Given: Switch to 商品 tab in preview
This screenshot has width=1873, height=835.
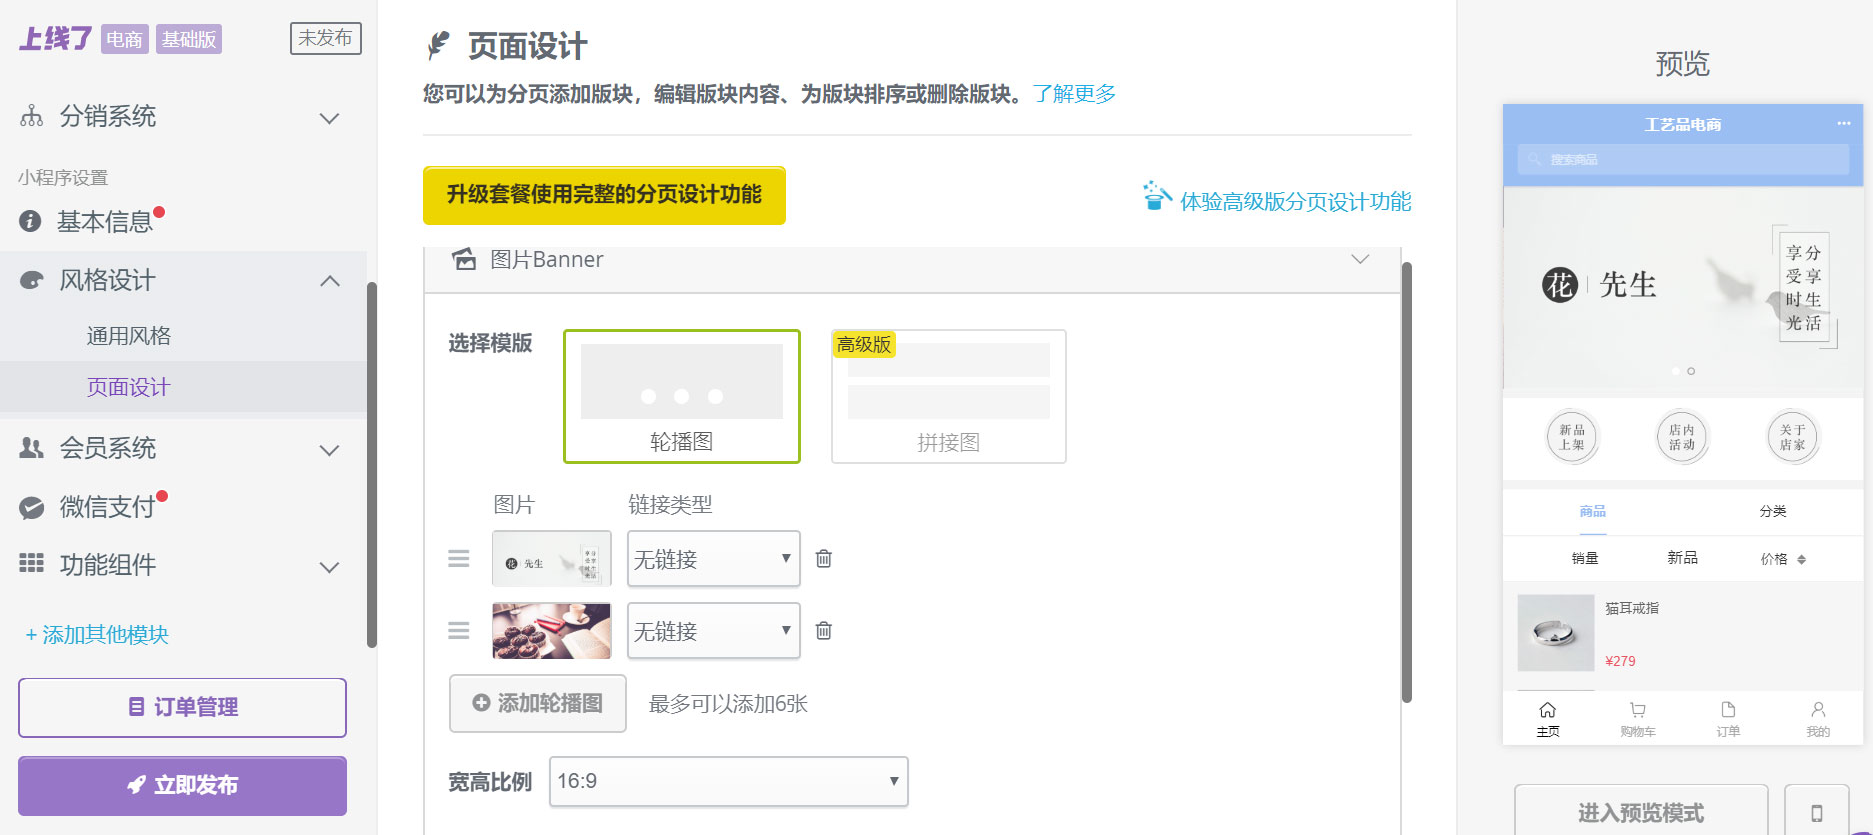Looking at the screenshot, I should point(1593,511).
